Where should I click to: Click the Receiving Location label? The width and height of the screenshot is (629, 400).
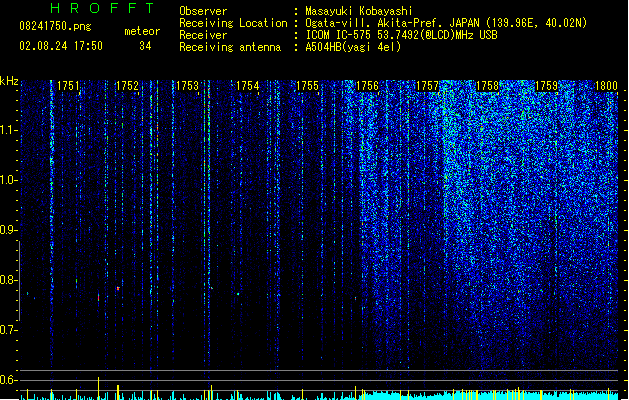pyautogui.click(x=233, y=23)
